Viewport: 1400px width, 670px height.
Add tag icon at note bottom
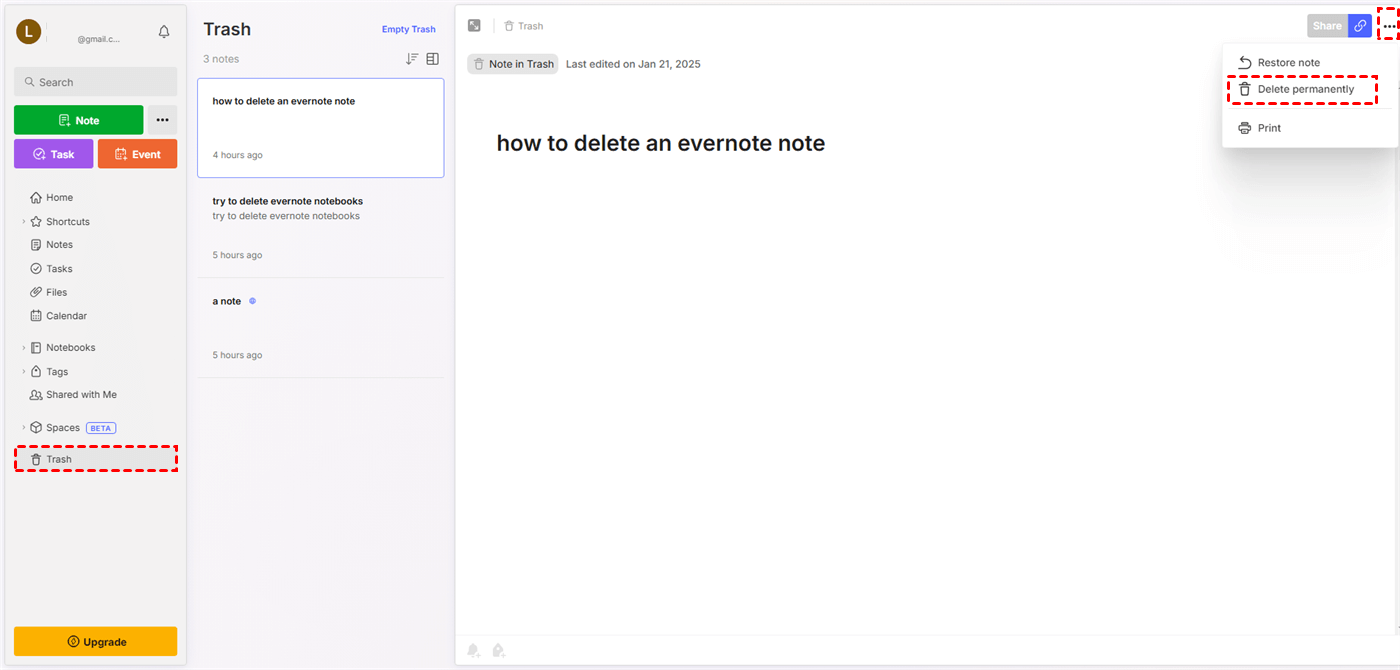click(x=498, y=651)
